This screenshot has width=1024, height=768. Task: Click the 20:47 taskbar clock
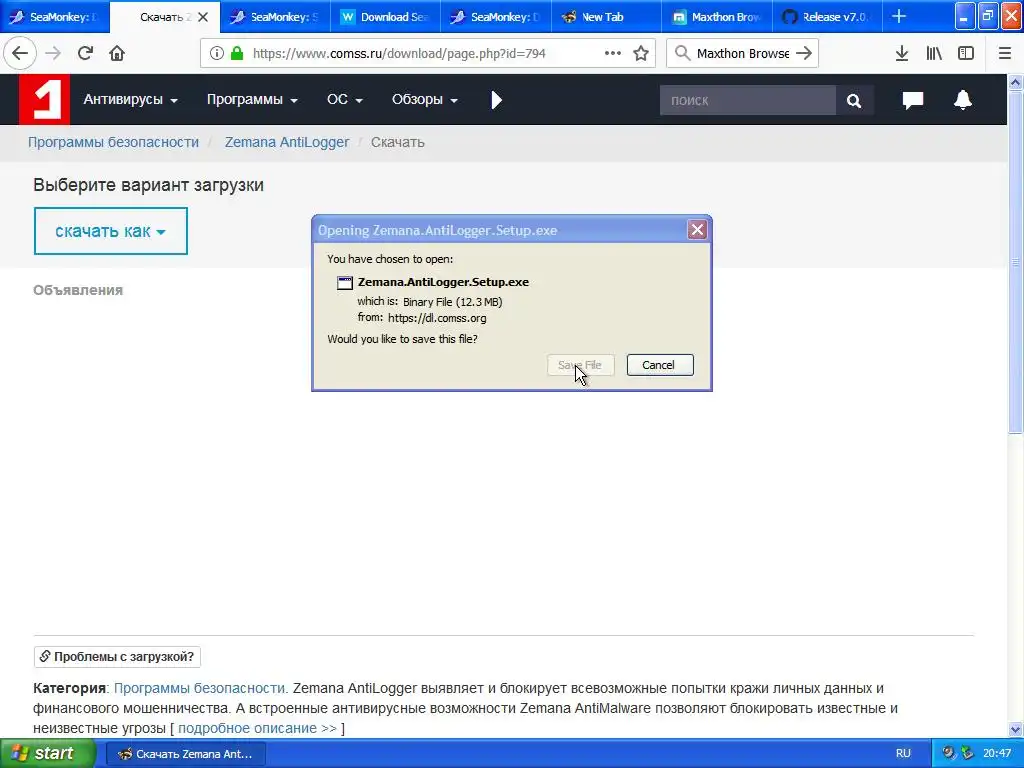(x=997, y=754)
